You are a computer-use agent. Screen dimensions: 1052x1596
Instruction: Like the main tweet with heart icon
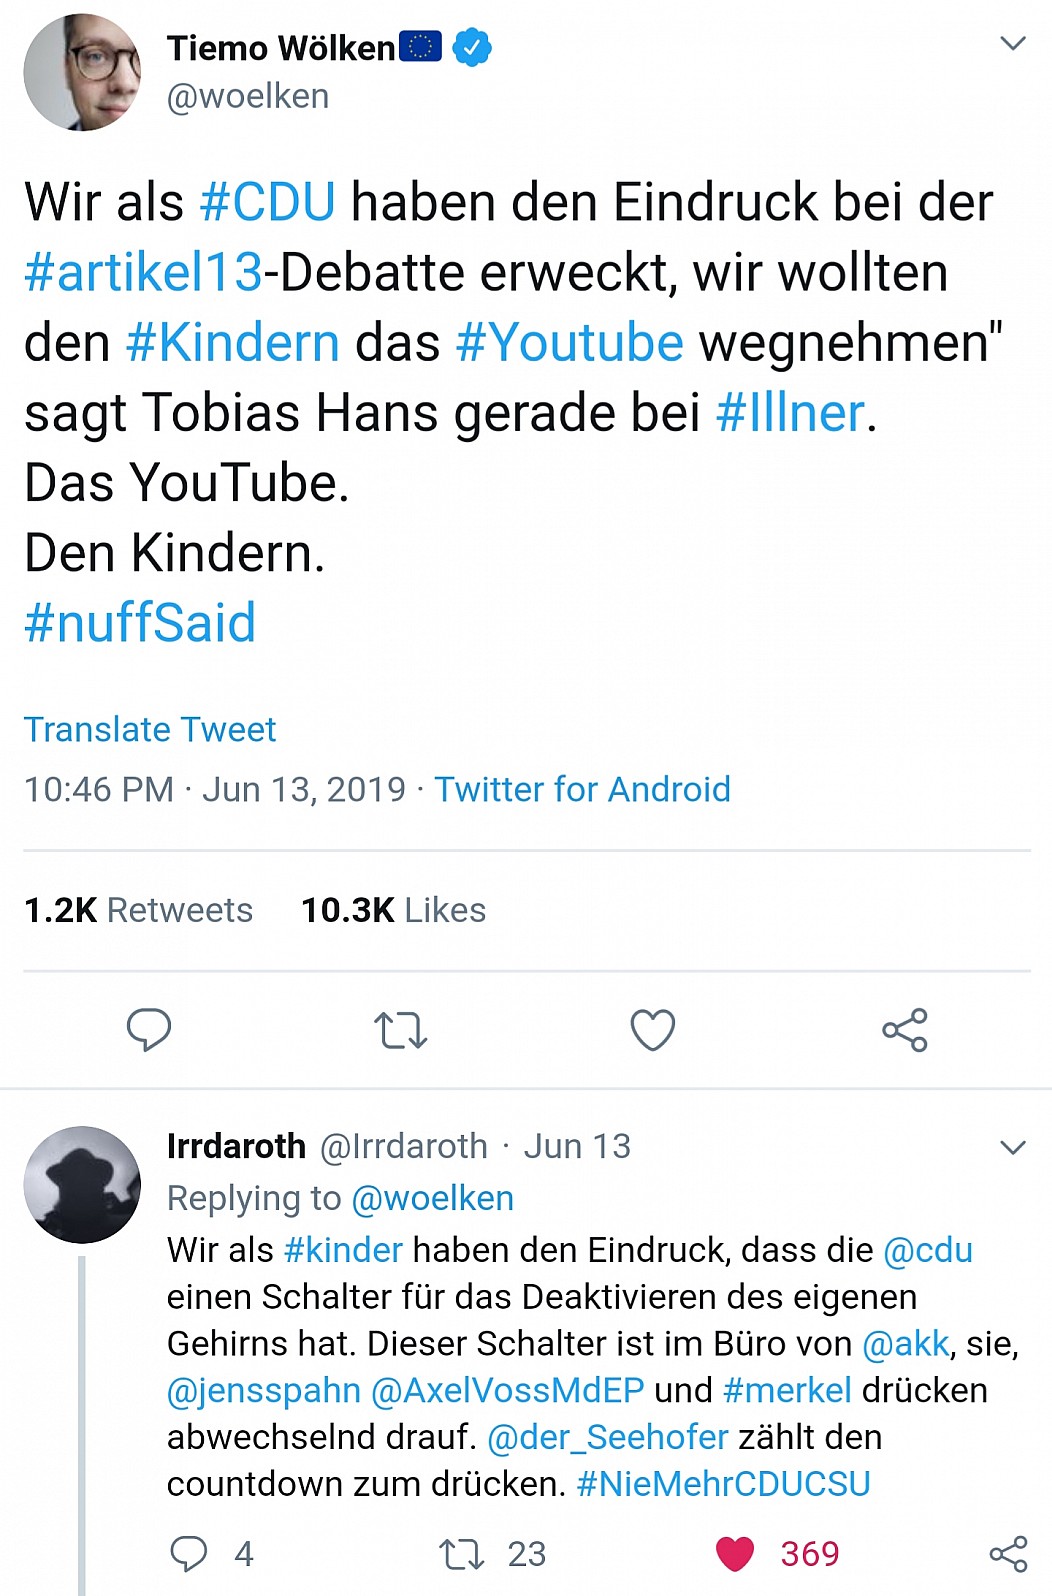point(653,1030)
